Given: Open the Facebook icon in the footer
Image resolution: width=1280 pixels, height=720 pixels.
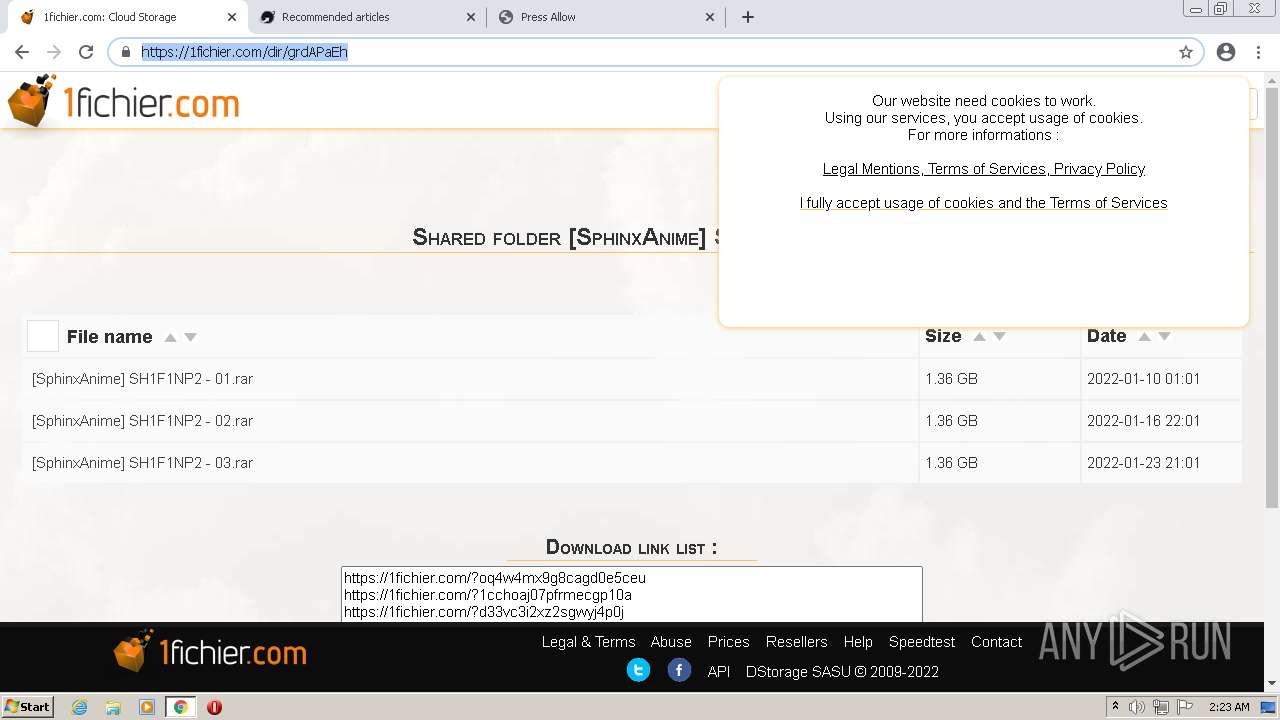Looking at the screenshot, I should 679,670.
